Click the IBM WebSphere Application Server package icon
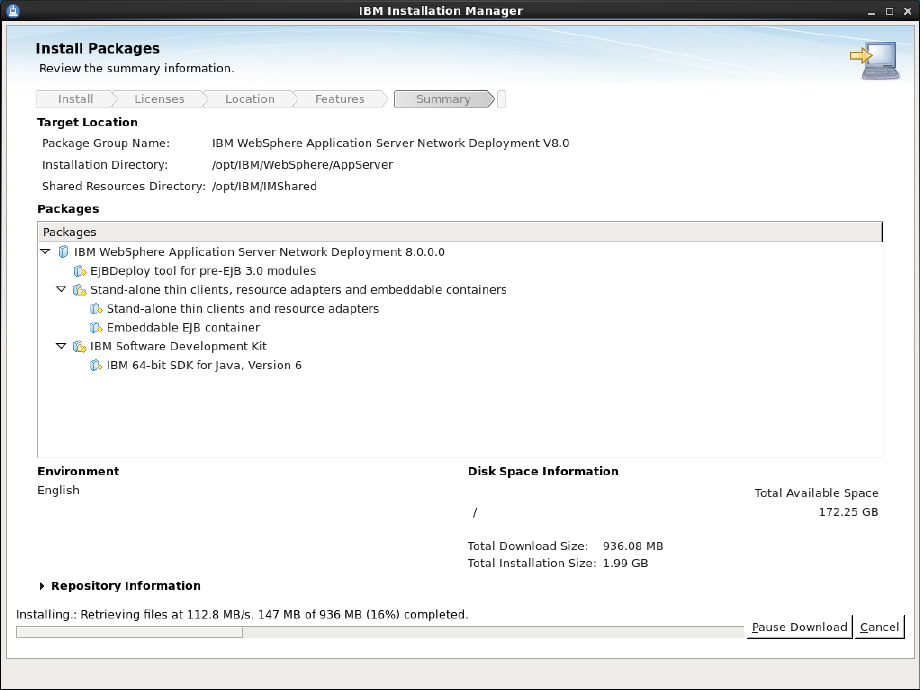 [63, 252]
